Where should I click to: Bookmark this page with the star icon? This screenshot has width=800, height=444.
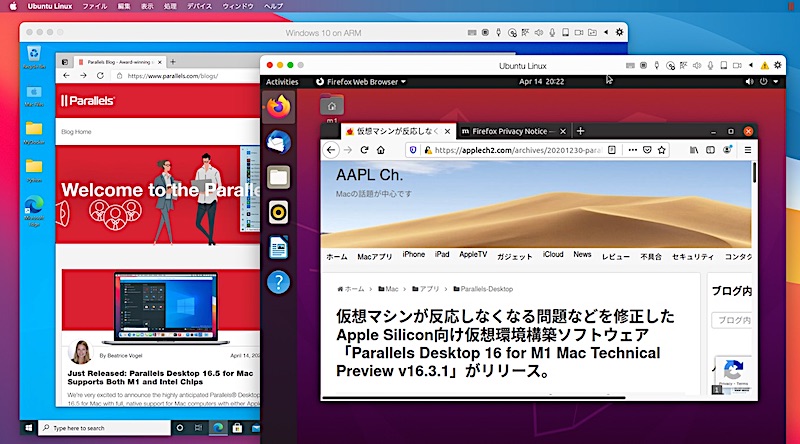click(x=662, y=150)
